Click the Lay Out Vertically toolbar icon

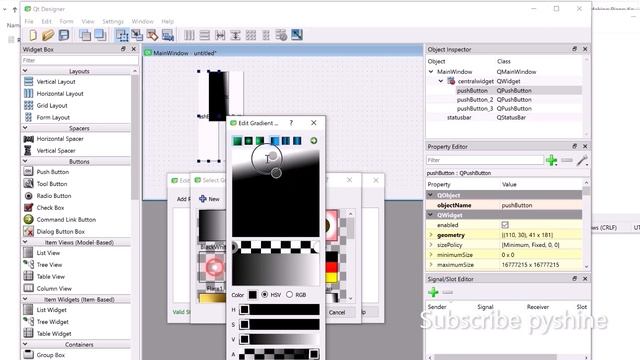204,36
